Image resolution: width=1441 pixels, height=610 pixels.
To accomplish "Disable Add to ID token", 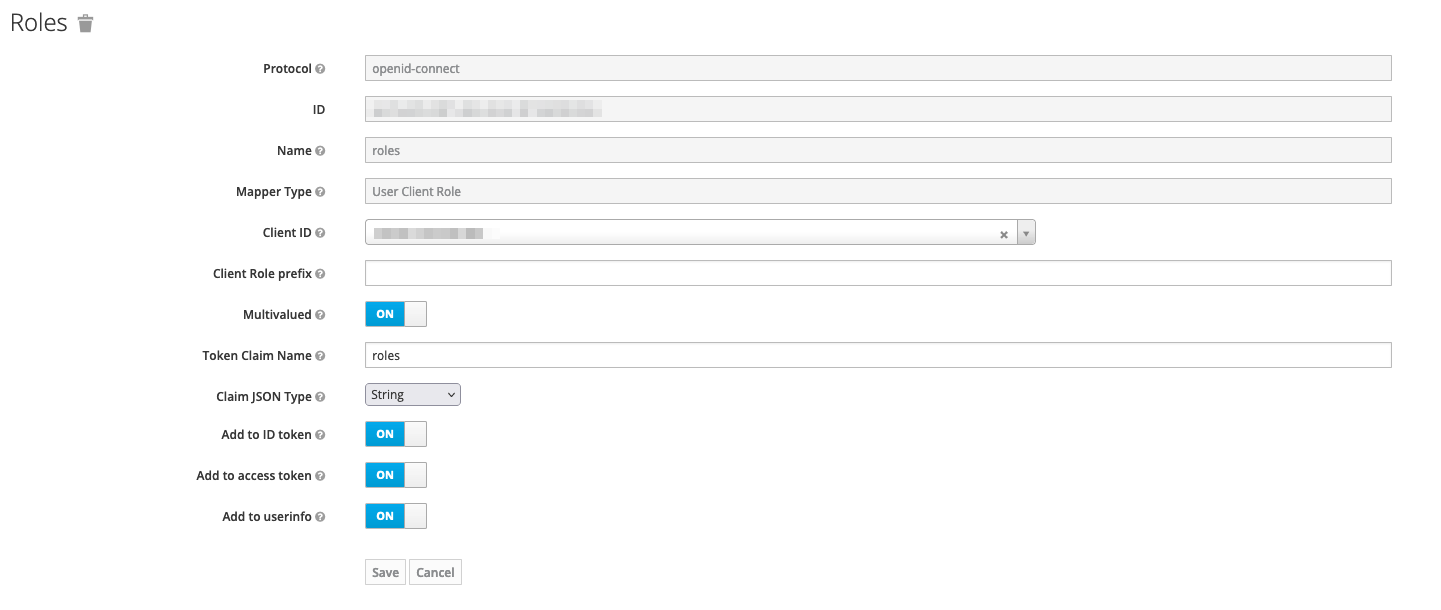I will (395, 434).
